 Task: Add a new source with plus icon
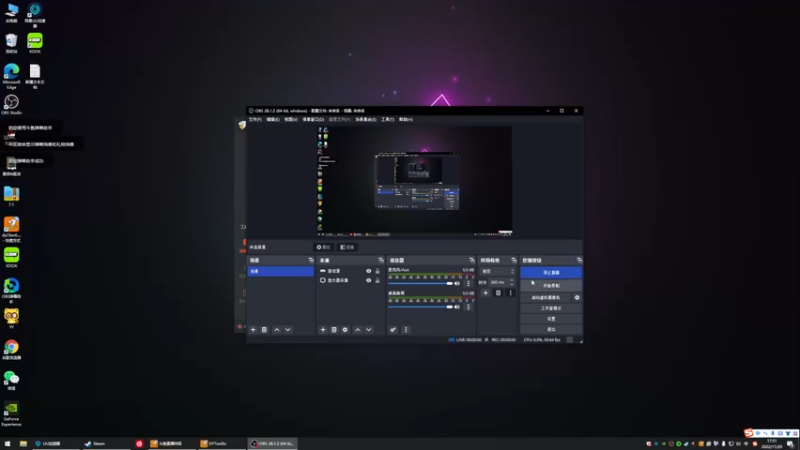(323, 330)
